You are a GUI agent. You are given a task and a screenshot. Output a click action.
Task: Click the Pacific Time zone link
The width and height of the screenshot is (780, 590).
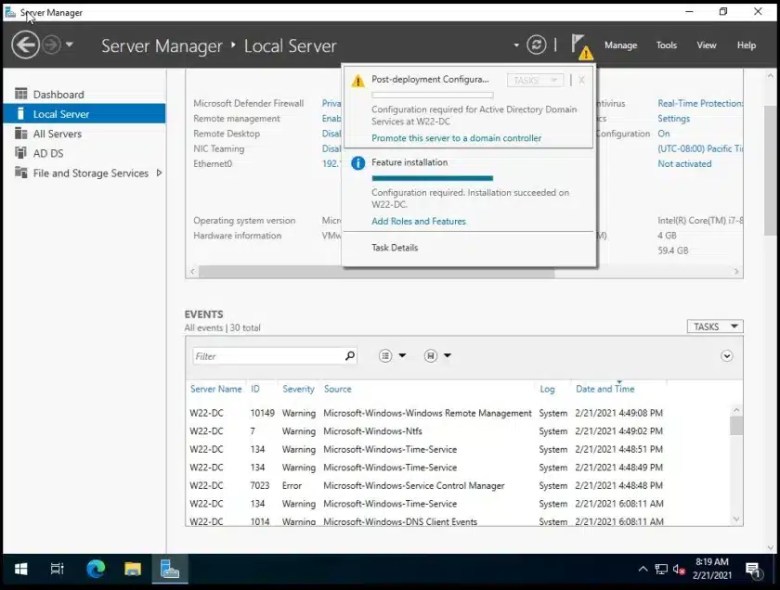700,148
